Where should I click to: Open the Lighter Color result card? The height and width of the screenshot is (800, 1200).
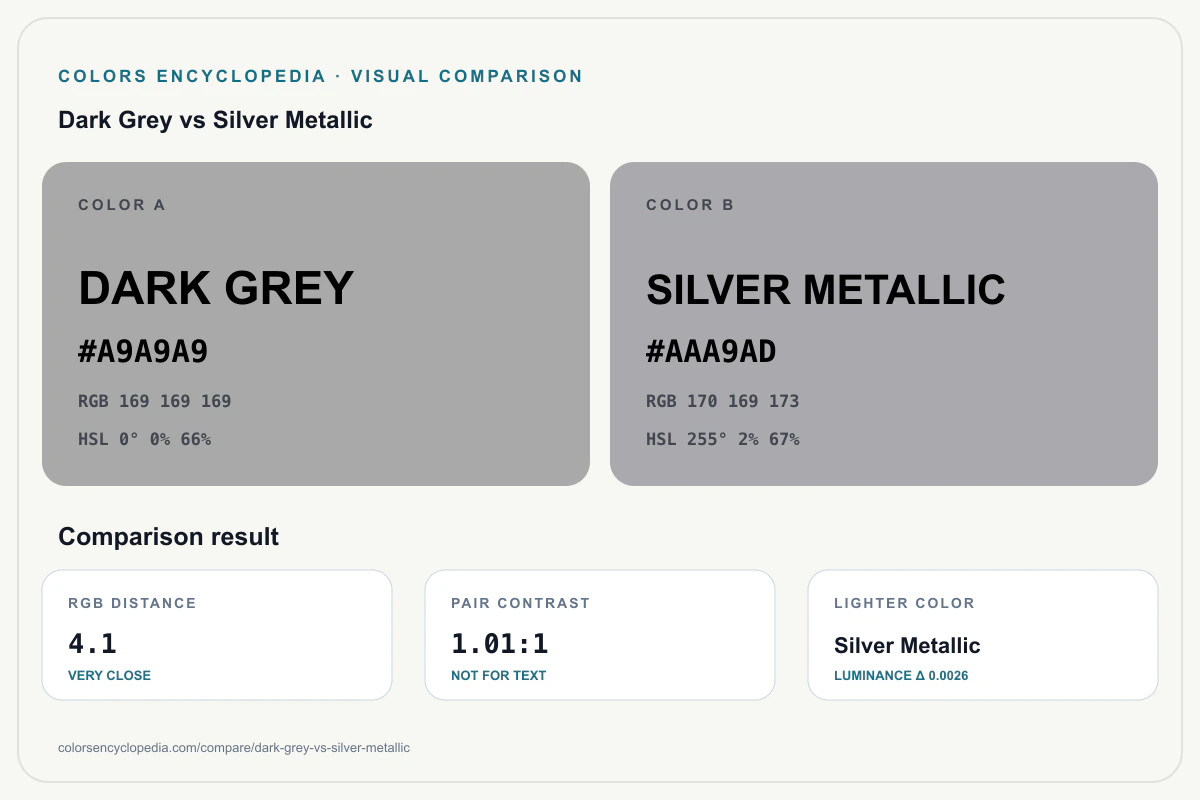983,635
